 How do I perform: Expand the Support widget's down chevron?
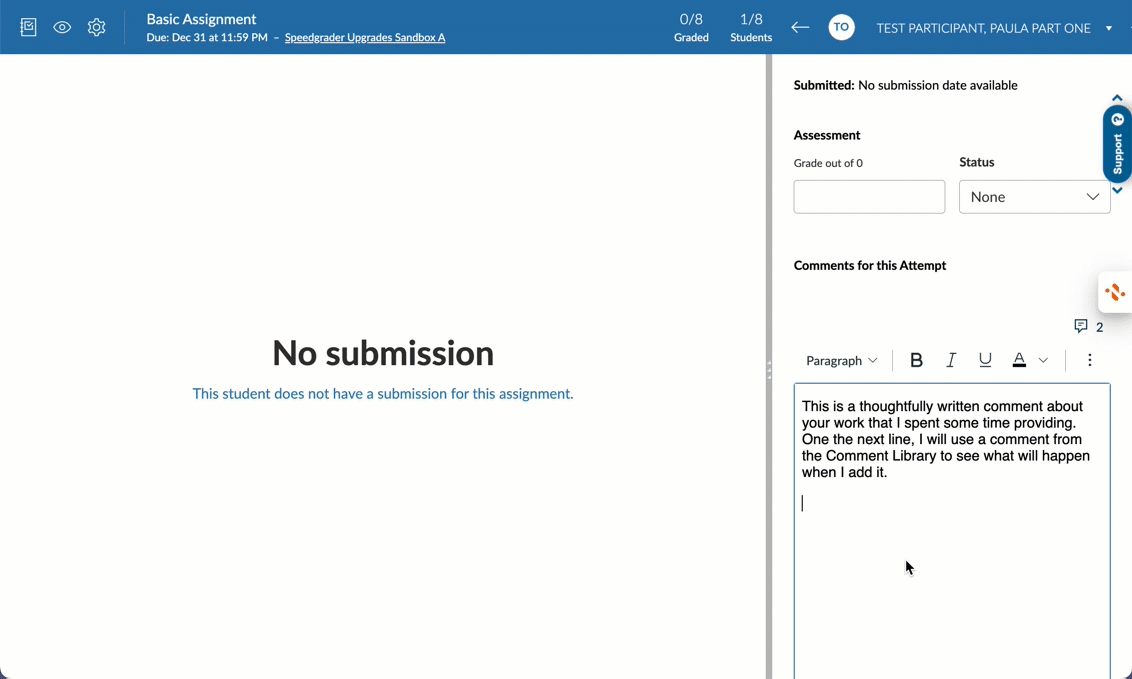[x=1116, y=188]
